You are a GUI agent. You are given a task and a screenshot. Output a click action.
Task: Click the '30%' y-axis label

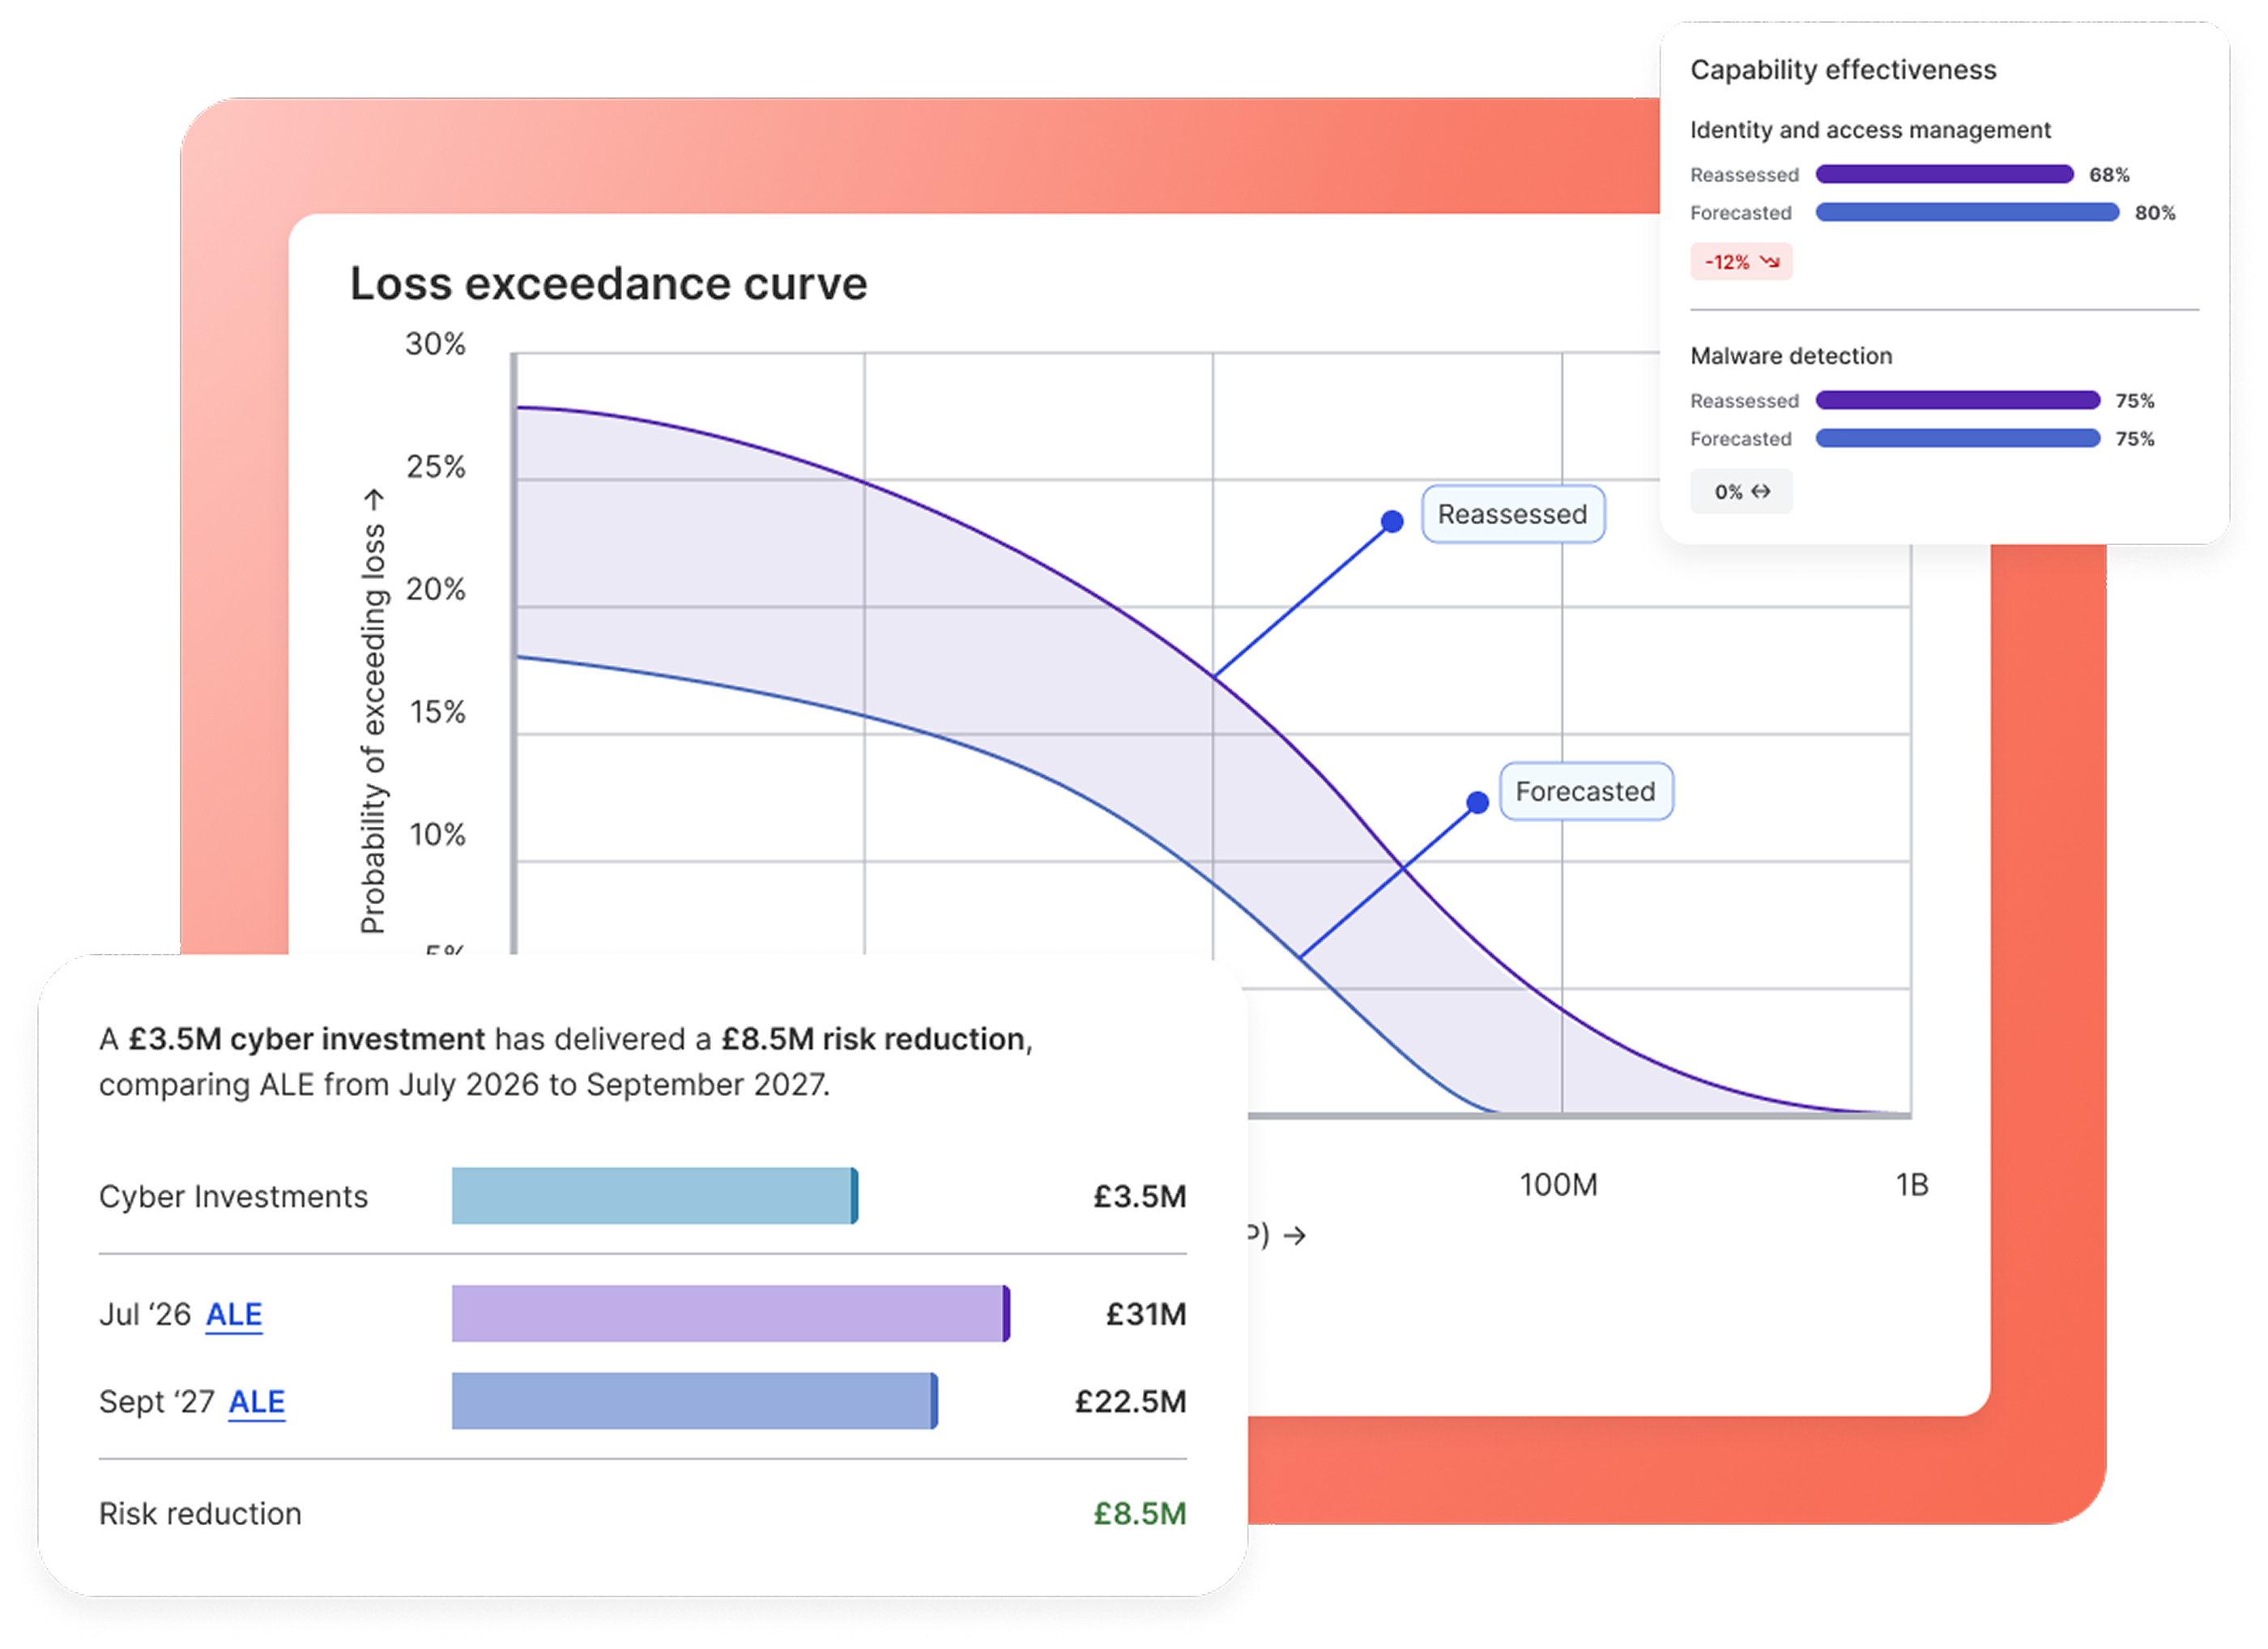[x=435, y=344]
